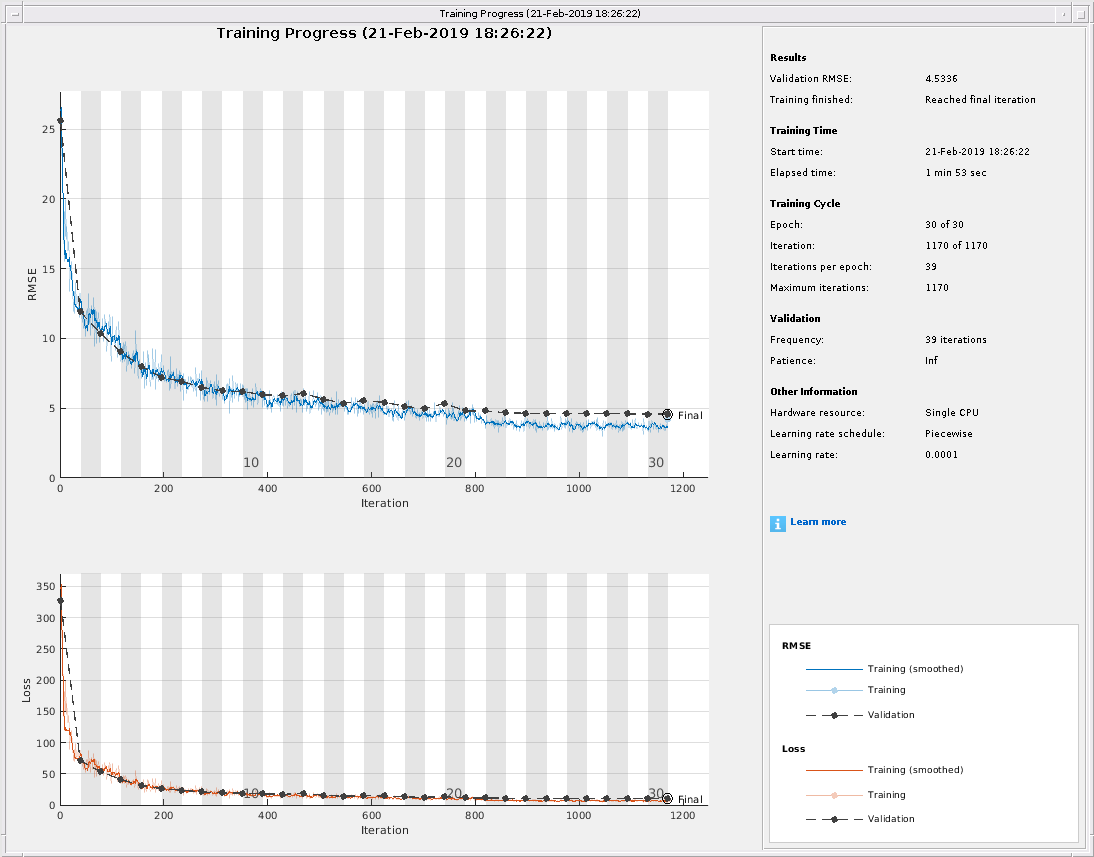Screen dimensions: 1094x857
Task: Click RMSE Training (smoothed) blue legend line
Action: point(833,669)
